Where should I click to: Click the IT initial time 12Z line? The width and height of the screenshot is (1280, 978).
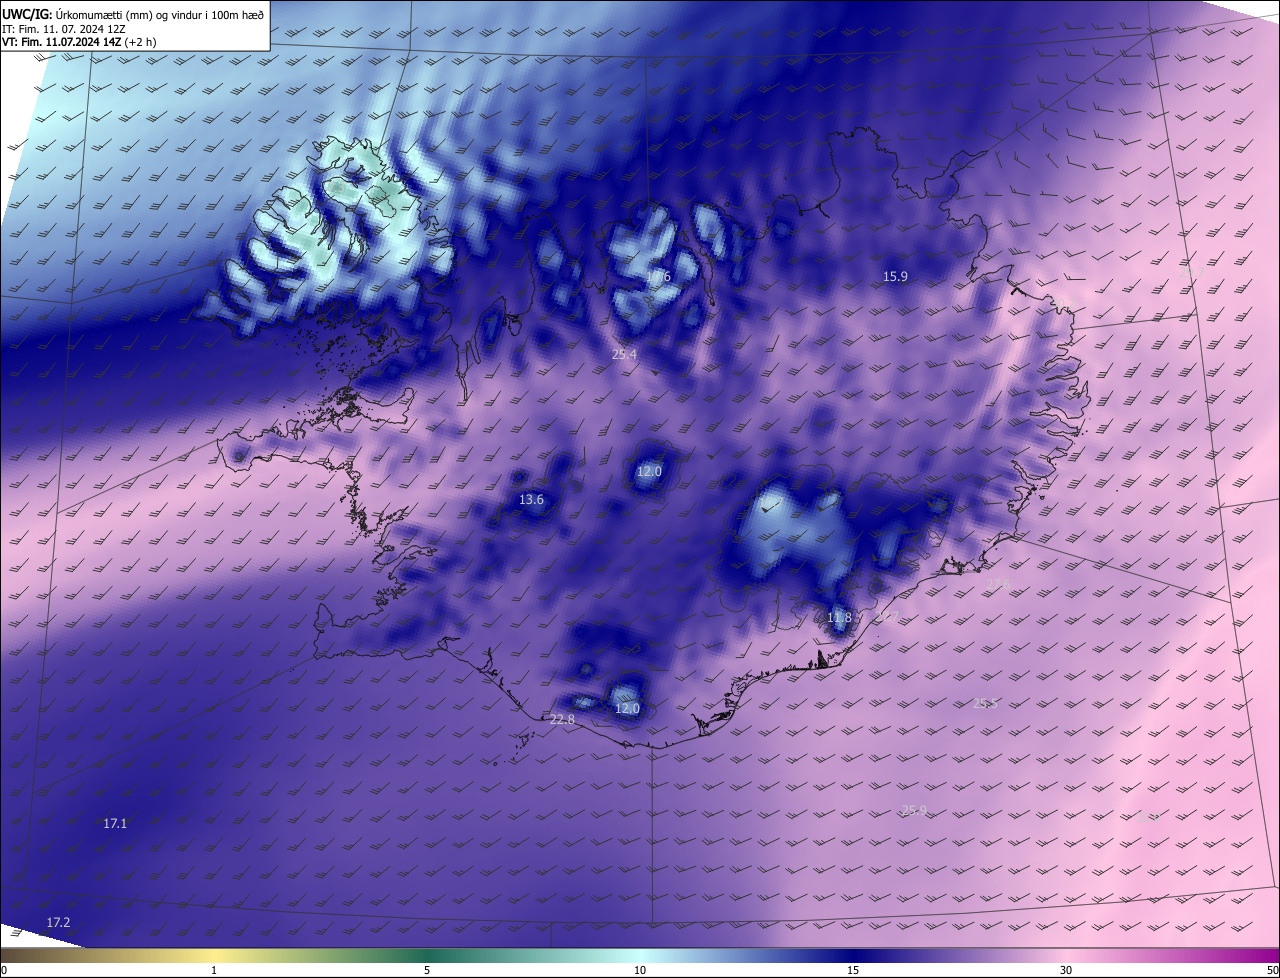pos(64,28)
